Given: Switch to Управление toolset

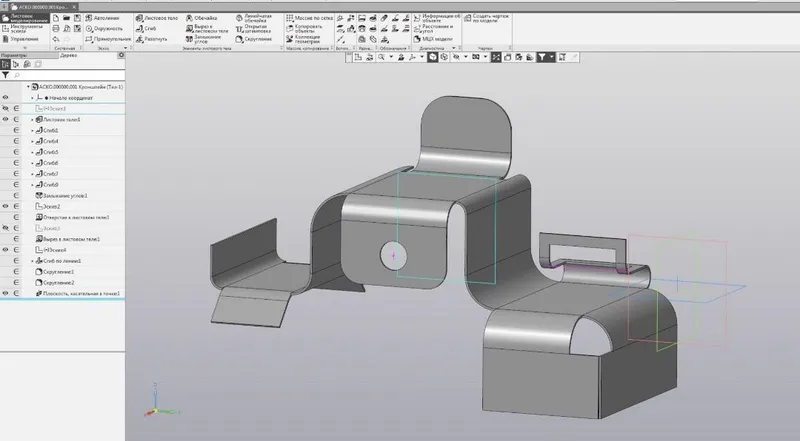Looking at the screenshot, I should click(20, 39).
